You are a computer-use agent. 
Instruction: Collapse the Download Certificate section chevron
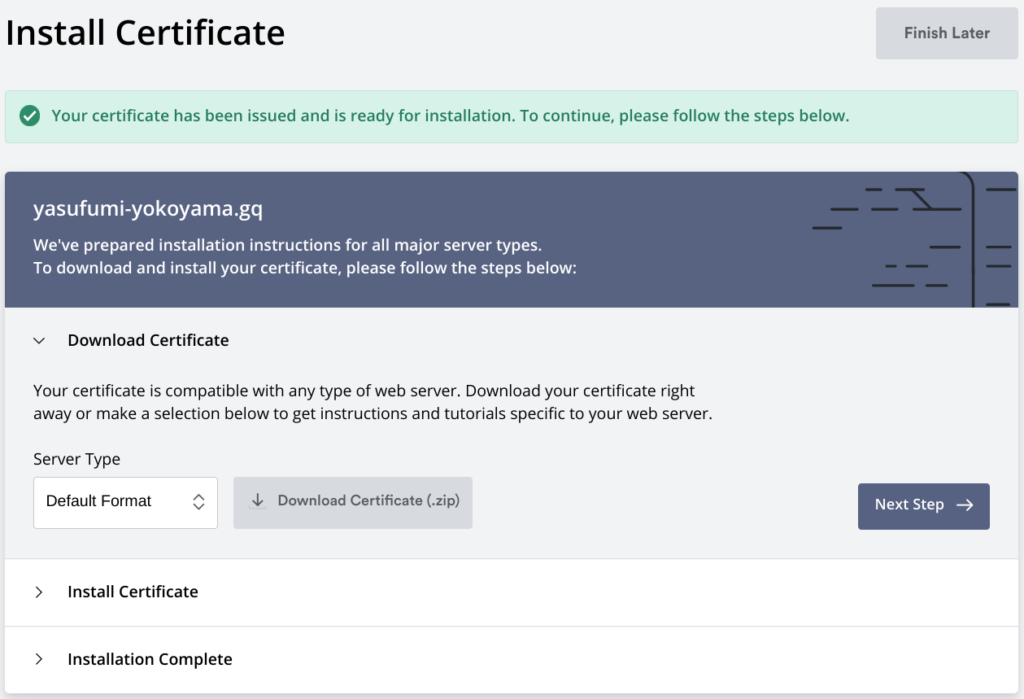pos(39,340)
